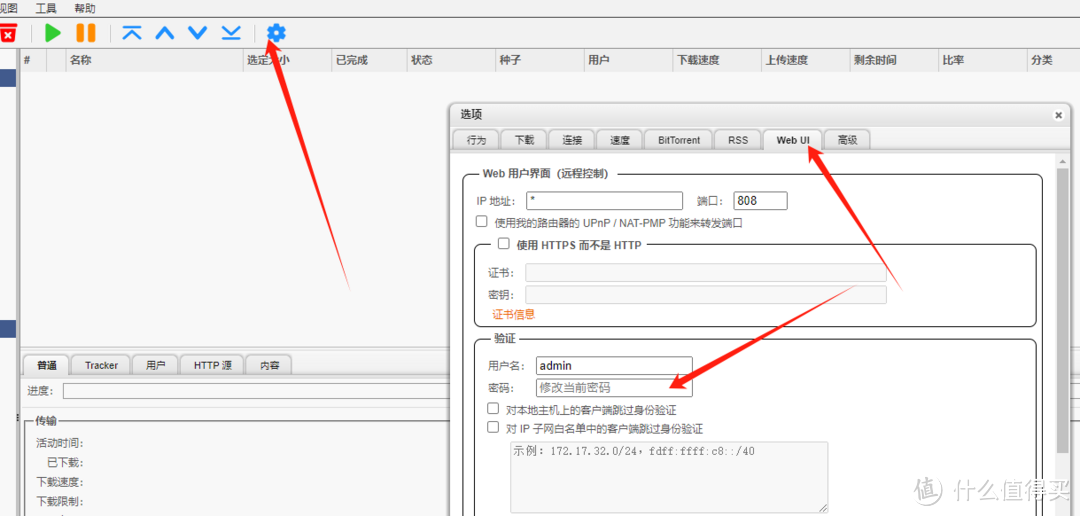The height and width of the screenshot is (516, 1080).
Task: Sort by the 比率 column header
Action: coord(982,60)
